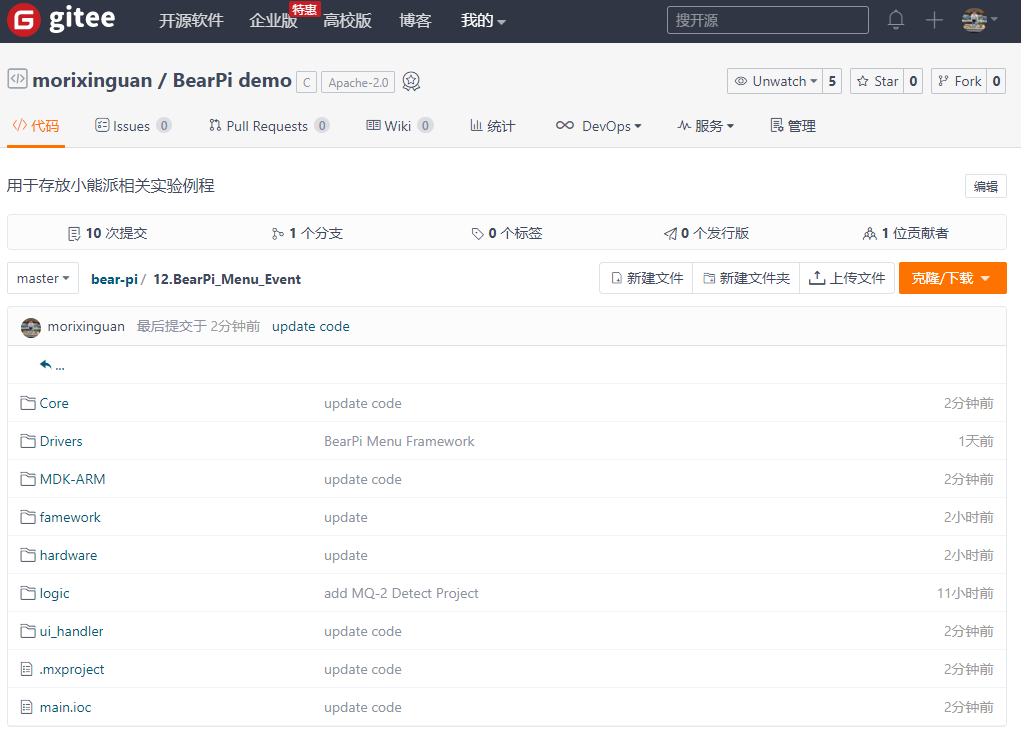Click the morixinguan committer name

[86, 326]
